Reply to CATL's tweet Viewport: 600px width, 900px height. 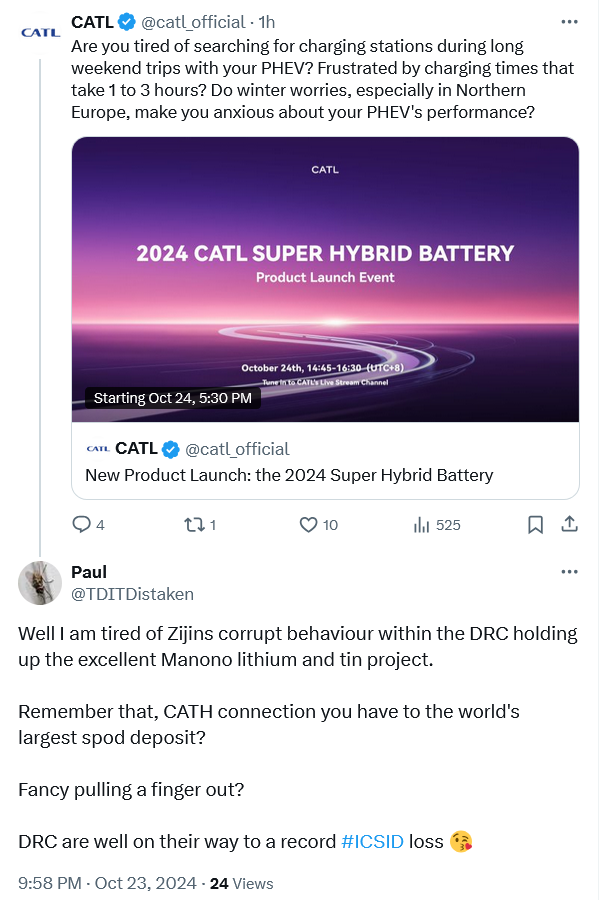82,524
